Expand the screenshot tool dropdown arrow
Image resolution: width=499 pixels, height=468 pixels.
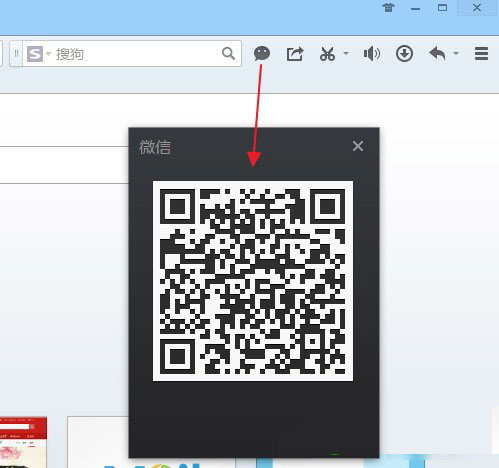tap(346, 53)
